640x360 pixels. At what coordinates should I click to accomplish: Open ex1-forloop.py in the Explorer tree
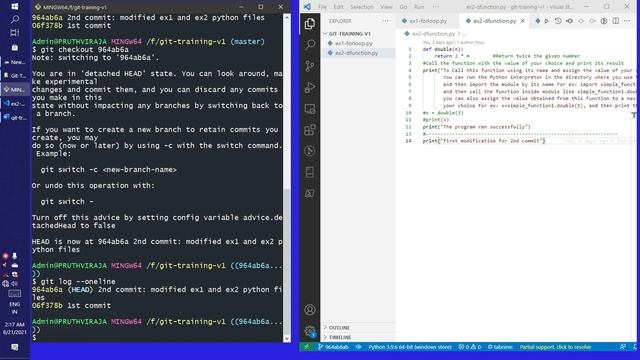pyautogui.click(x=353, y=43)
